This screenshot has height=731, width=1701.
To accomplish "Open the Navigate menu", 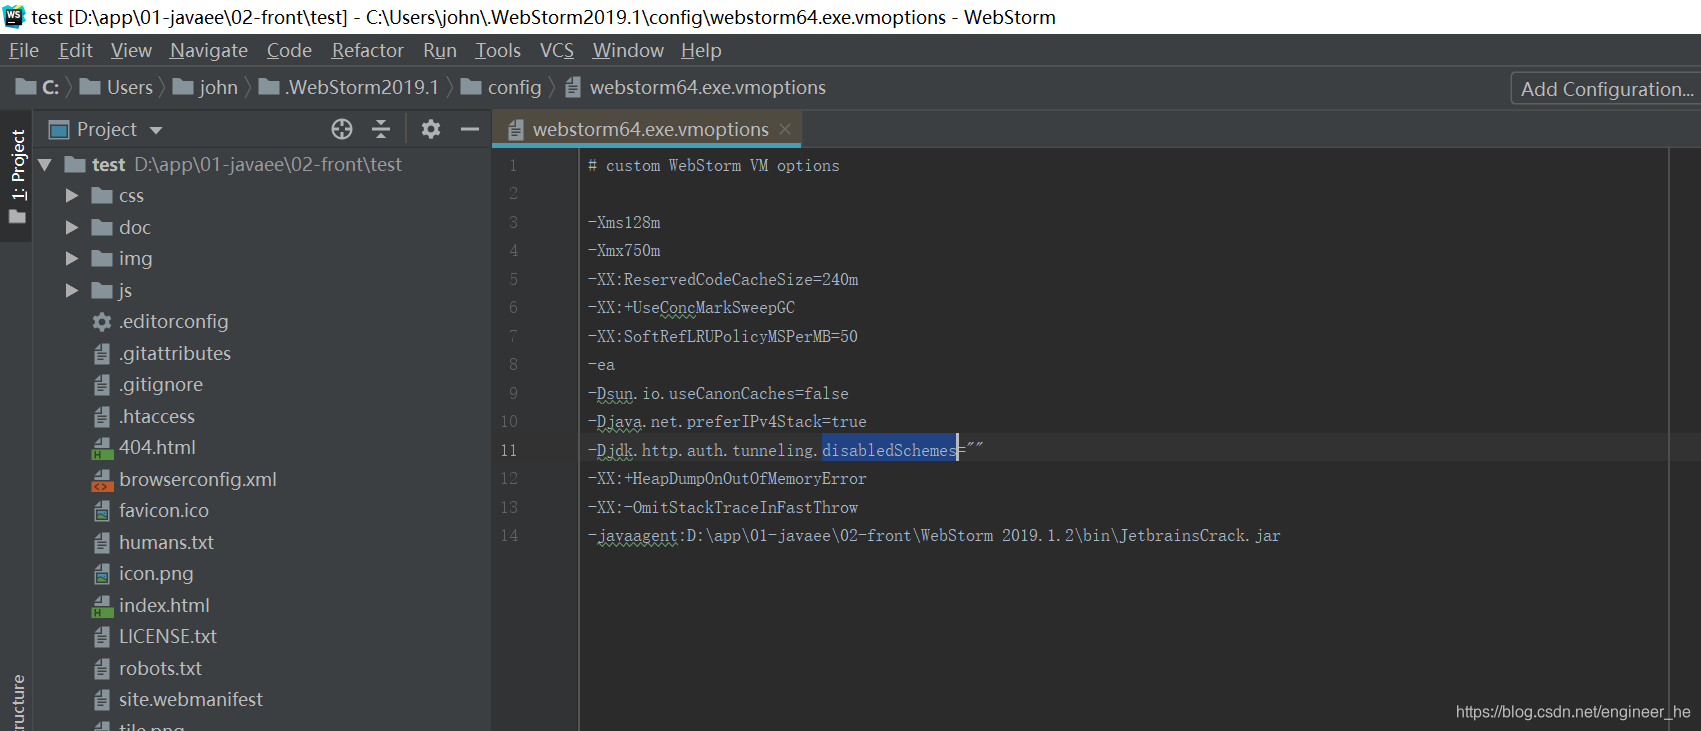I will (x=209, y=50).
